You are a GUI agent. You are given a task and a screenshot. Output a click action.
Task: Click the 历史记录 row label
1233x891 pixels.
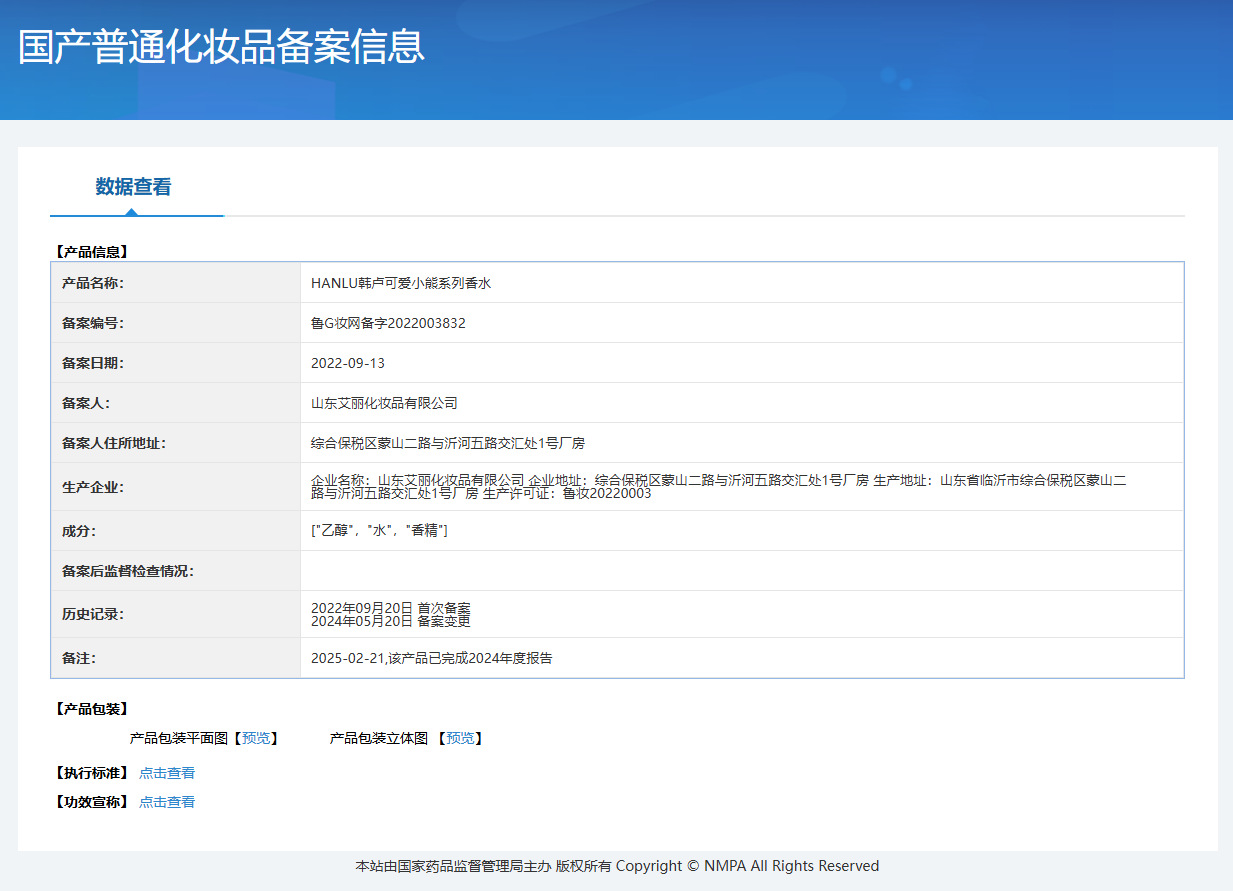click(x=93, y=614)
